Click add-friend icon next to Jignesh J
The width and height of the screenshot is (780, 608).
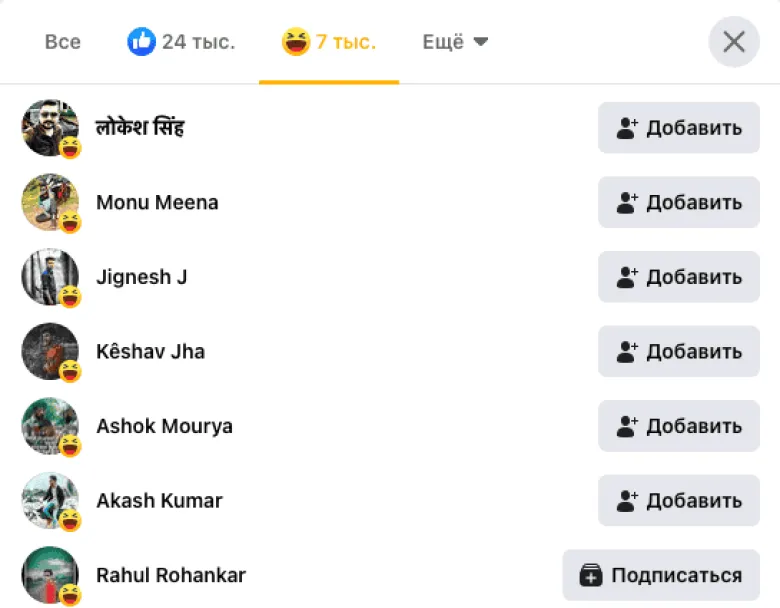pos(627,277)
